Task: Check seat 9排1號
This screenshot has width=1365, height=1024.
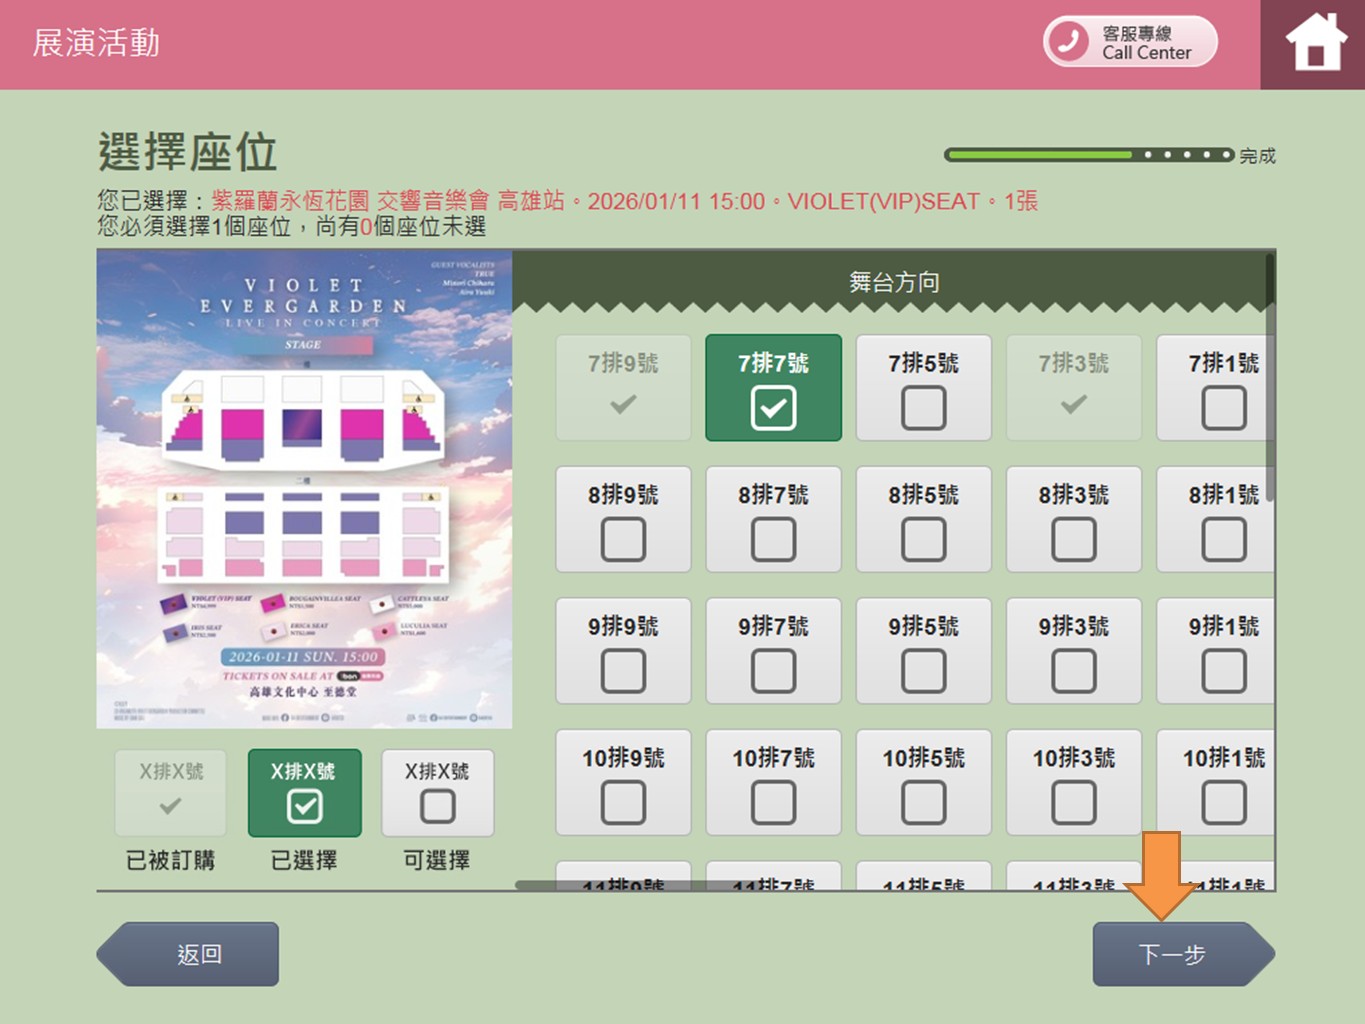Action: (1222, 671)
